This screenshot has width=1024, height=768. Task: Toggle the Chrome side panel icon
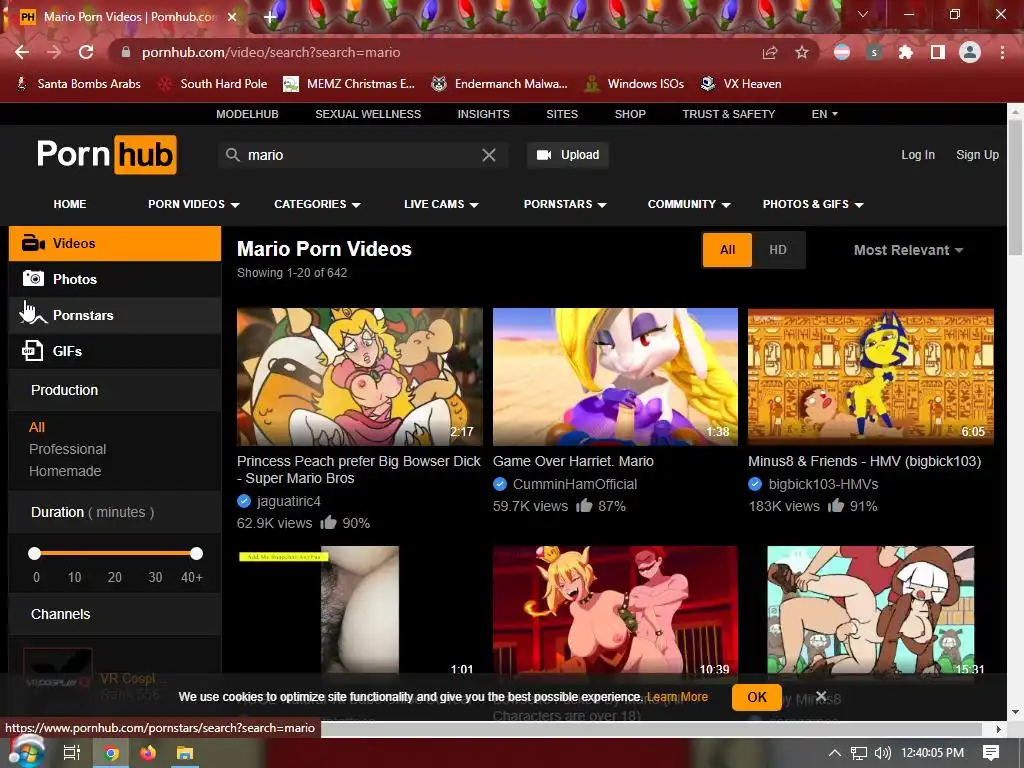938,52
